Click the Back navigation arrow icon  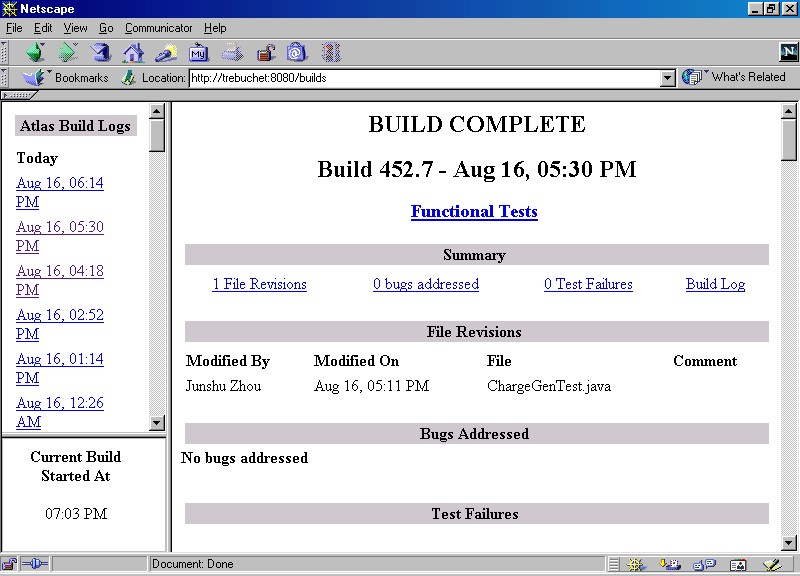tap(36, 52)
